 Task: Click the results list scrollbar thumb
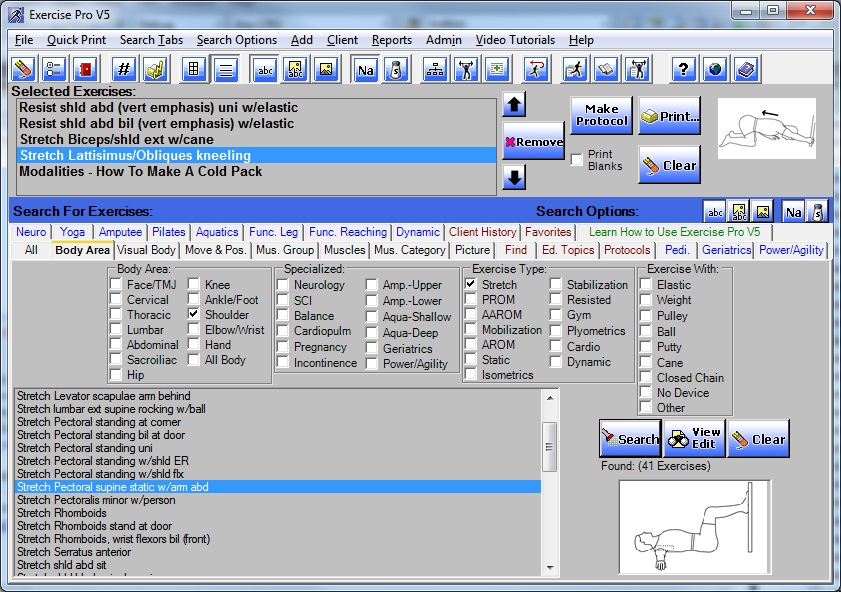click(x=549, y=446)
